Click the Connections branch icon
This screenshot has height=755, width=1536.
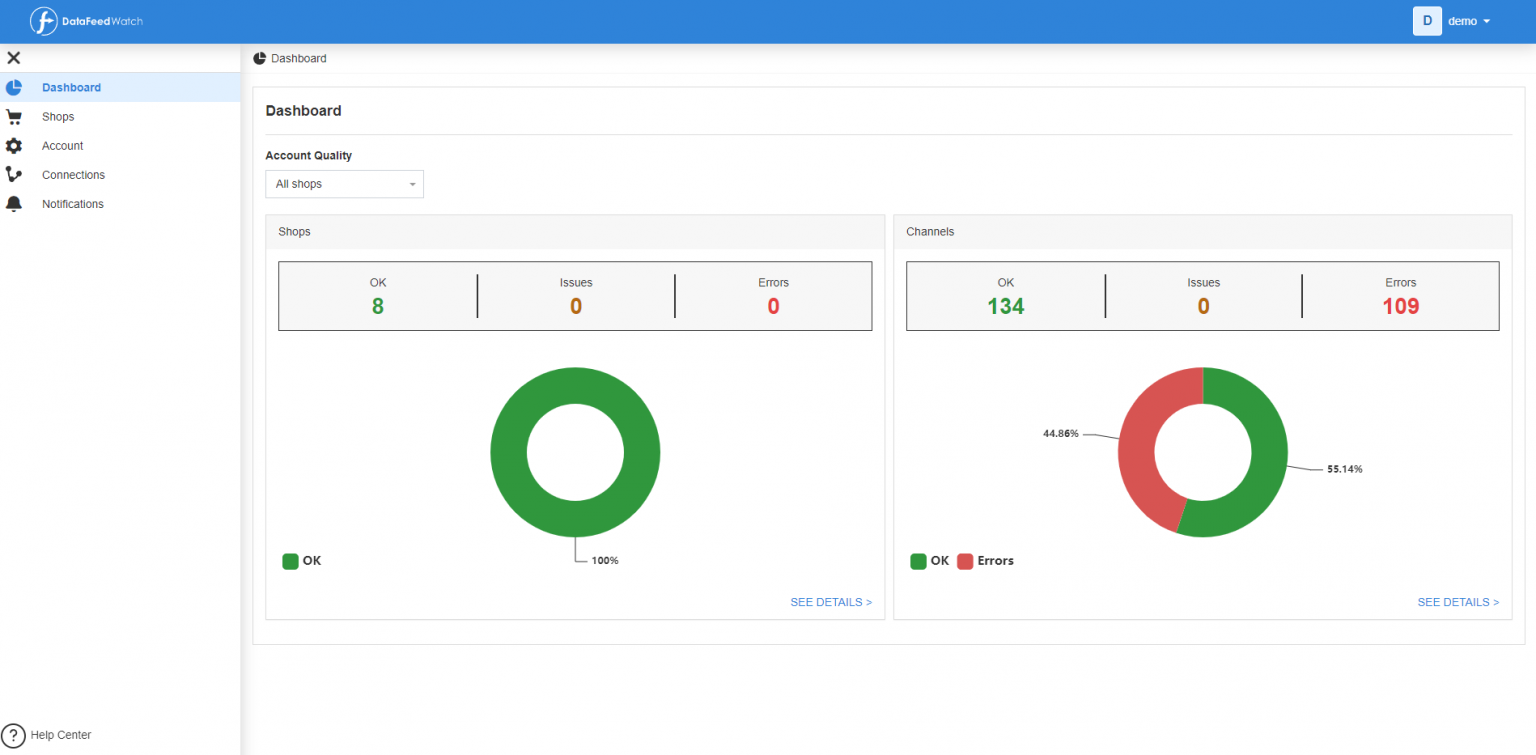point(14,174)
